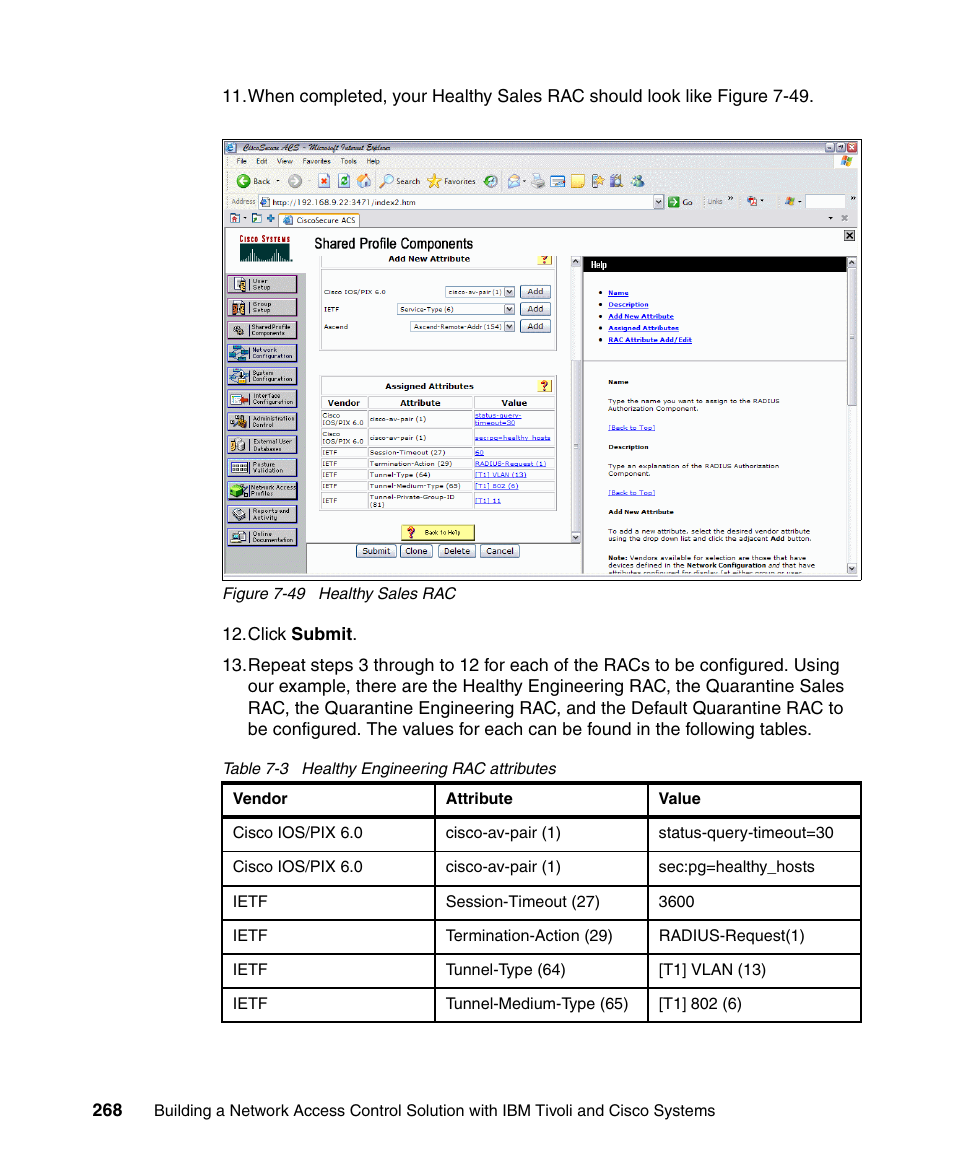Click the RAC Attribute Add/Edit help link
This screenshot has width=954, height=1165.
649,340
